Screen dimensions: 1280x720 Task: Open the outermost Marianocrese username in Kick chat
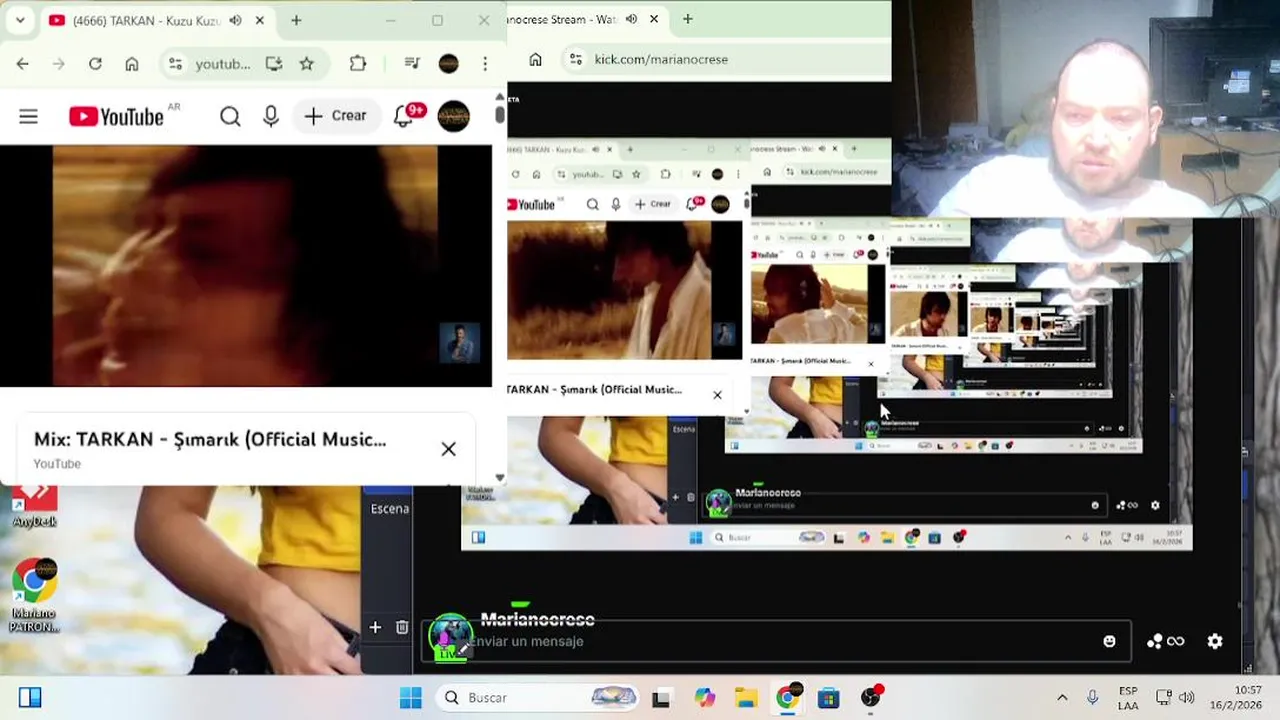(x=538, y=620)
